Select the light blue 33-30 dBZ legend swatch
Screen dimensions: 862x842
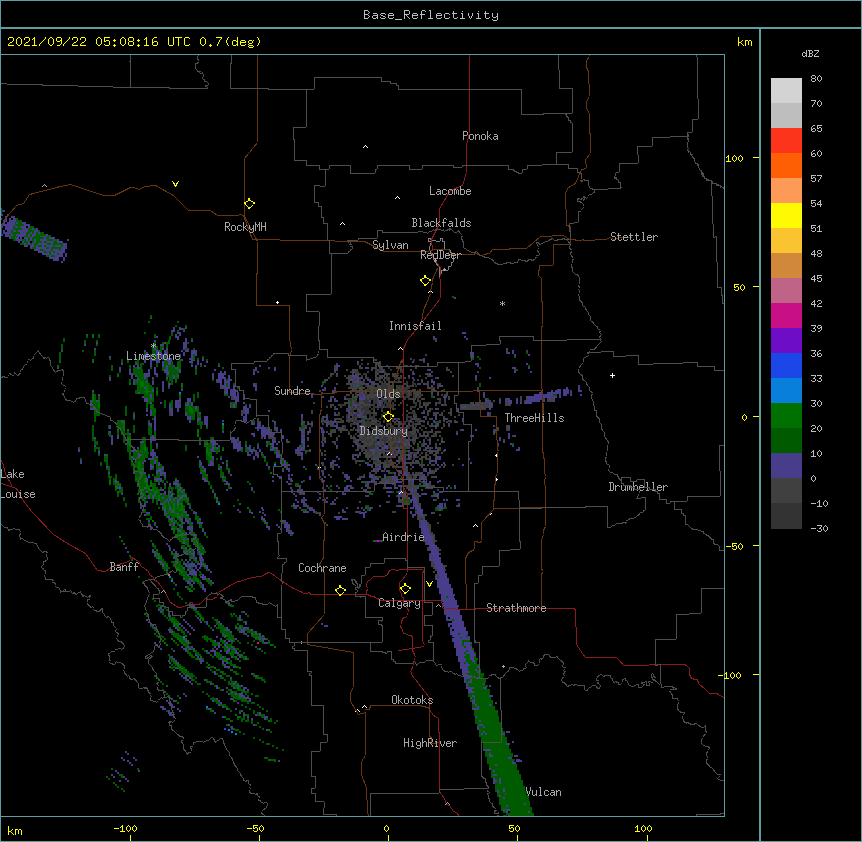coord(786,391)
